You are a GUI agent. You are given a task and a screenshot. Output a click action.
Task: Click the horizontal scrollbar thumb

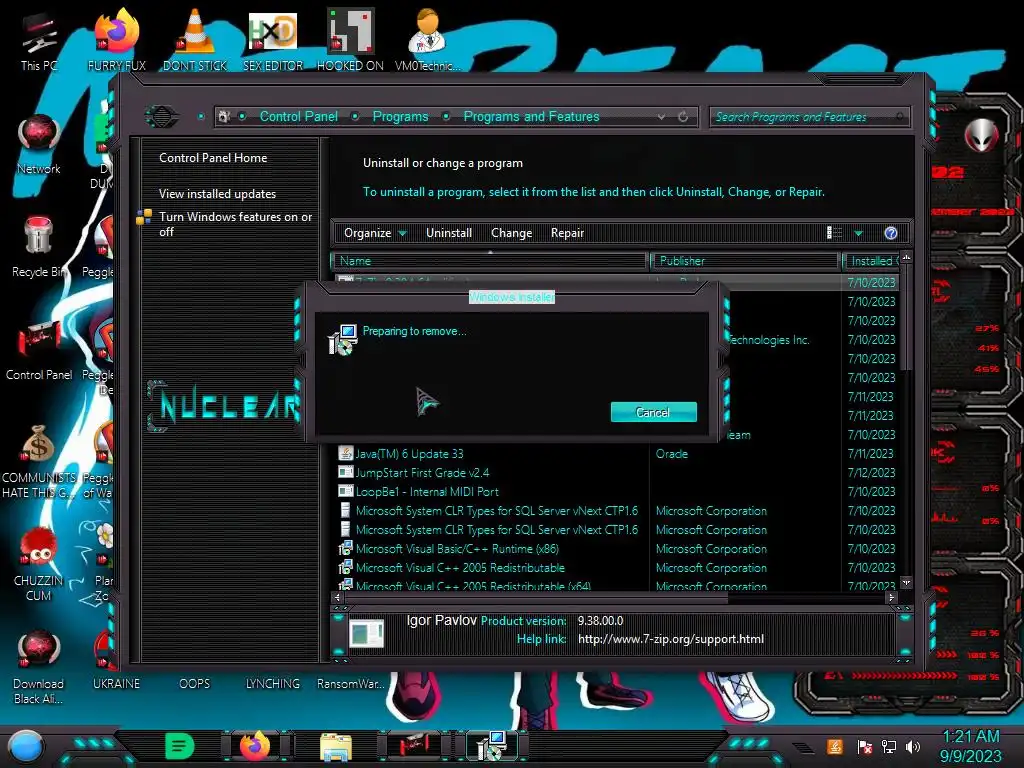pyautogui.click(x=536, y=597)
